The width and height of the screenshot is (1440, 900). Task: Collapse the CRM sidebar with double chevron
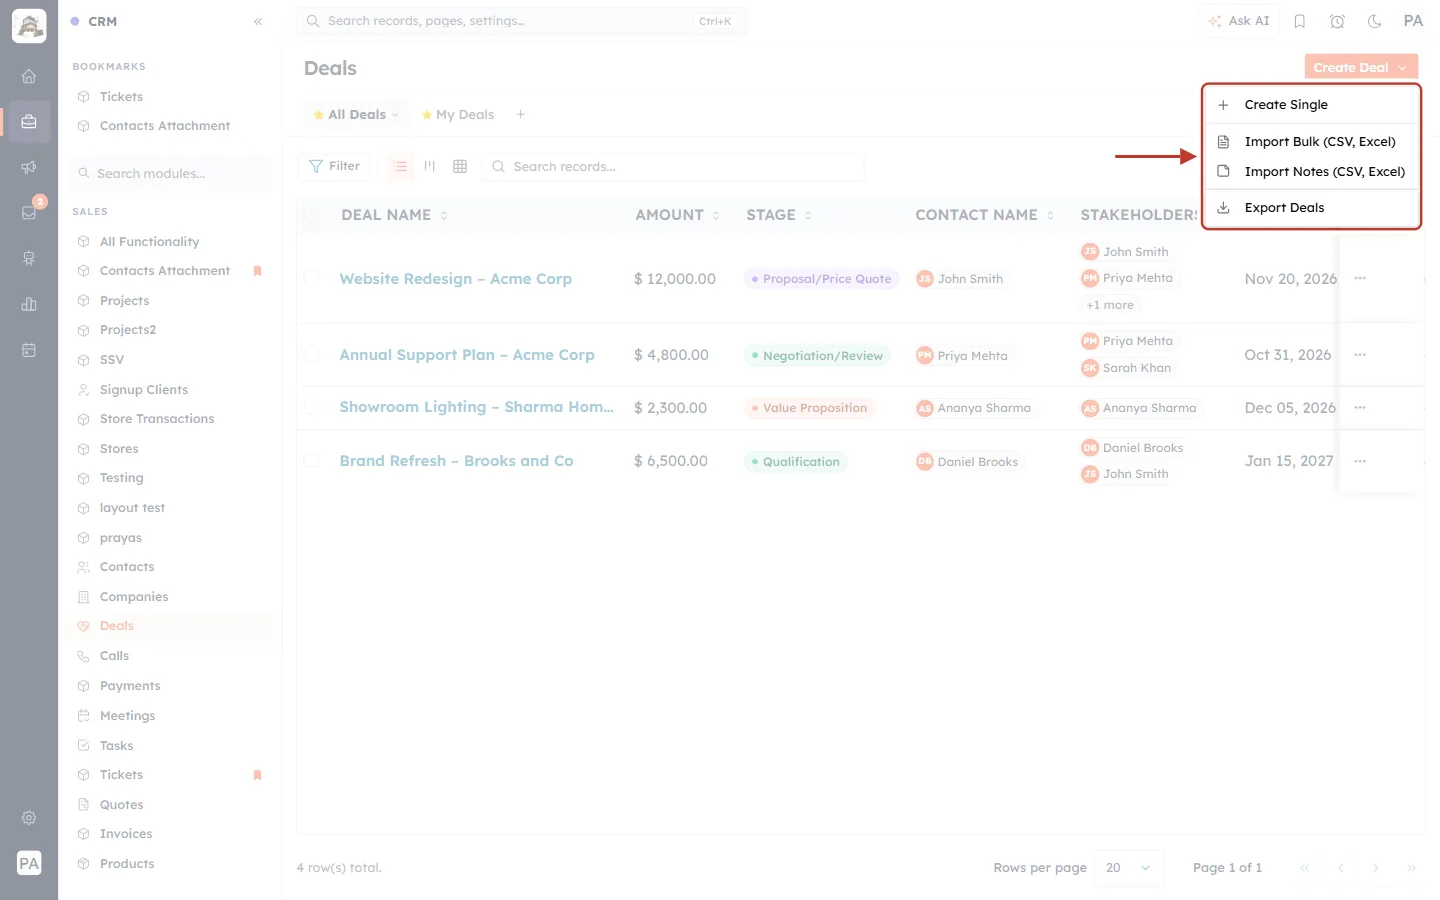click(x=258, y=21)
